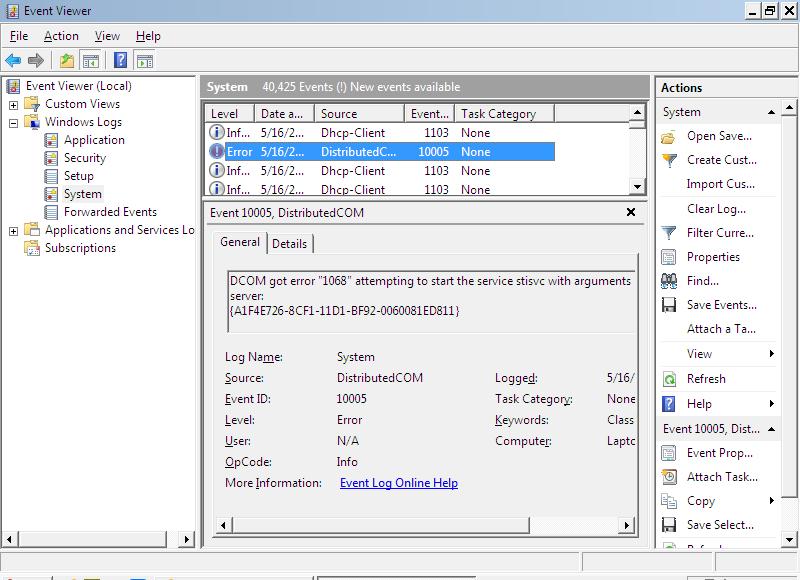Screen dimensions: 800x580
Task: Click the Windows Logs folder icon
Action: (x=32, y=122)
